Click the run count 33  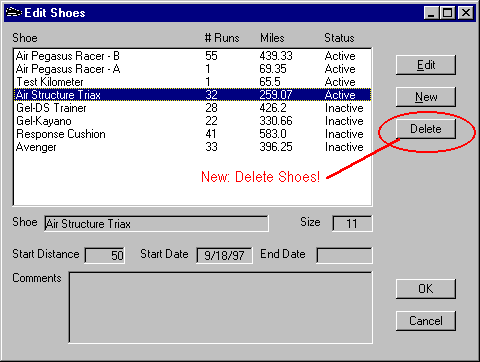pyautogui.click(x=211, y=147)
